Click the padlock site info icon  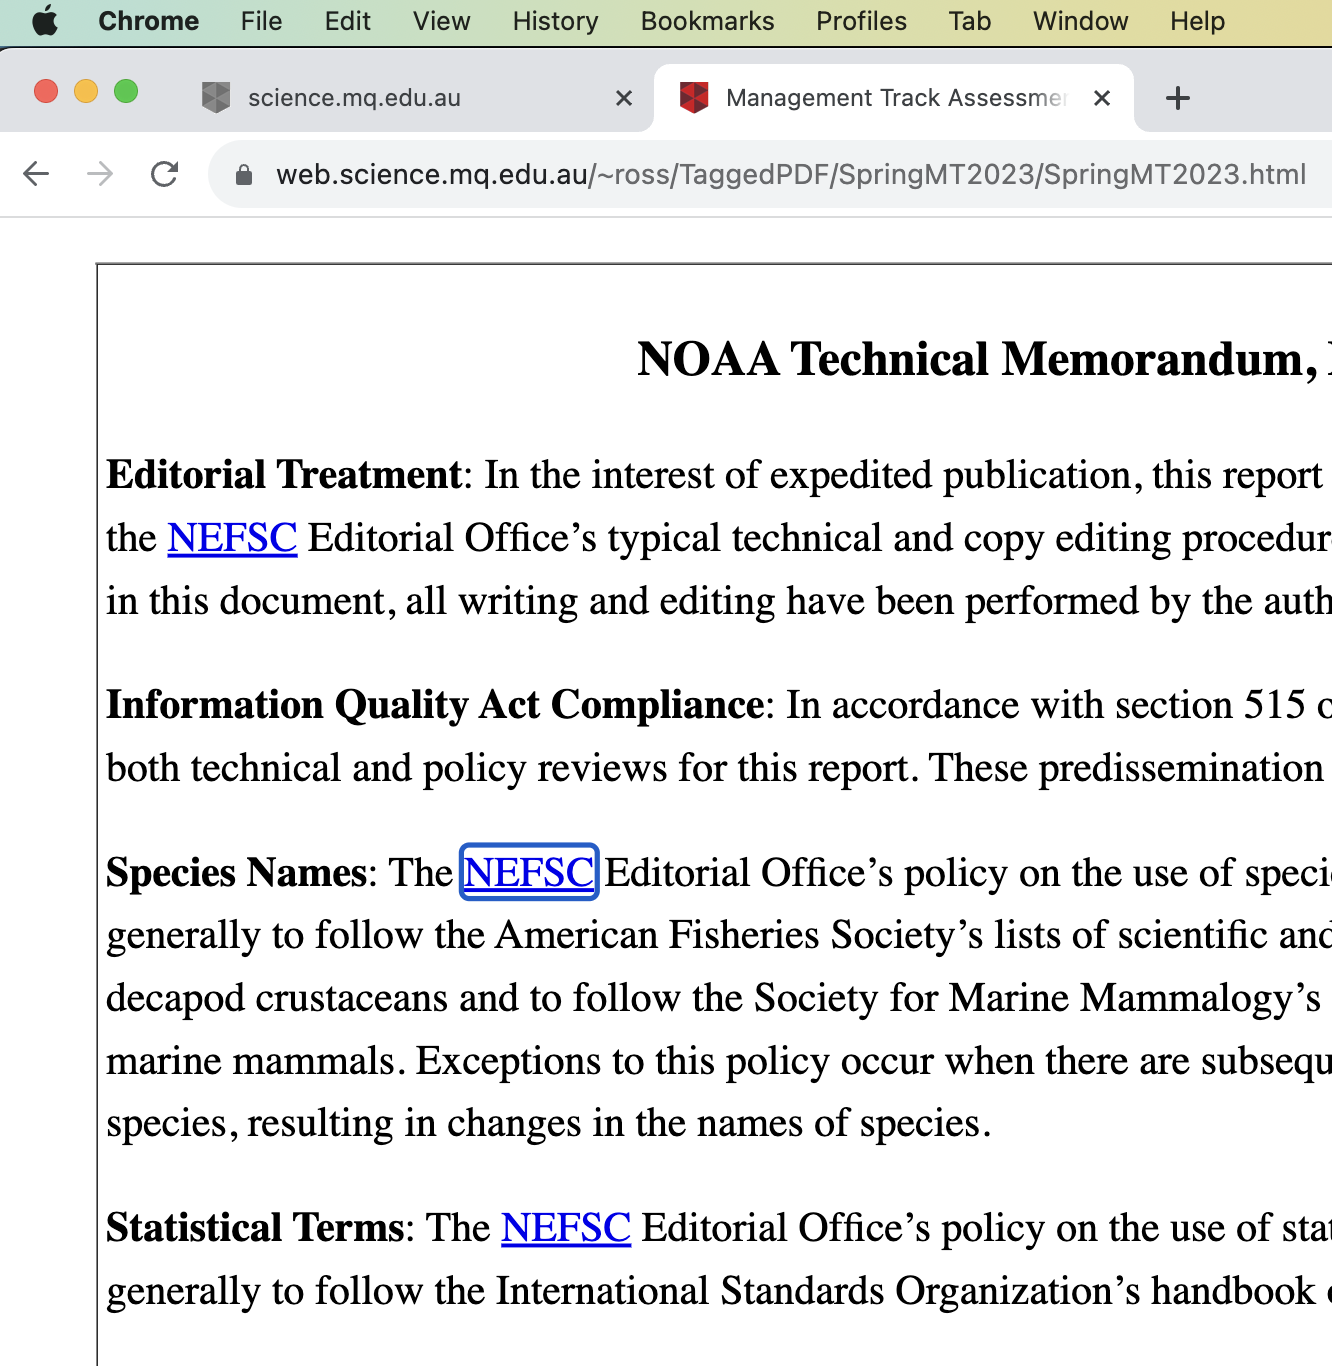(x=243, y=175)
